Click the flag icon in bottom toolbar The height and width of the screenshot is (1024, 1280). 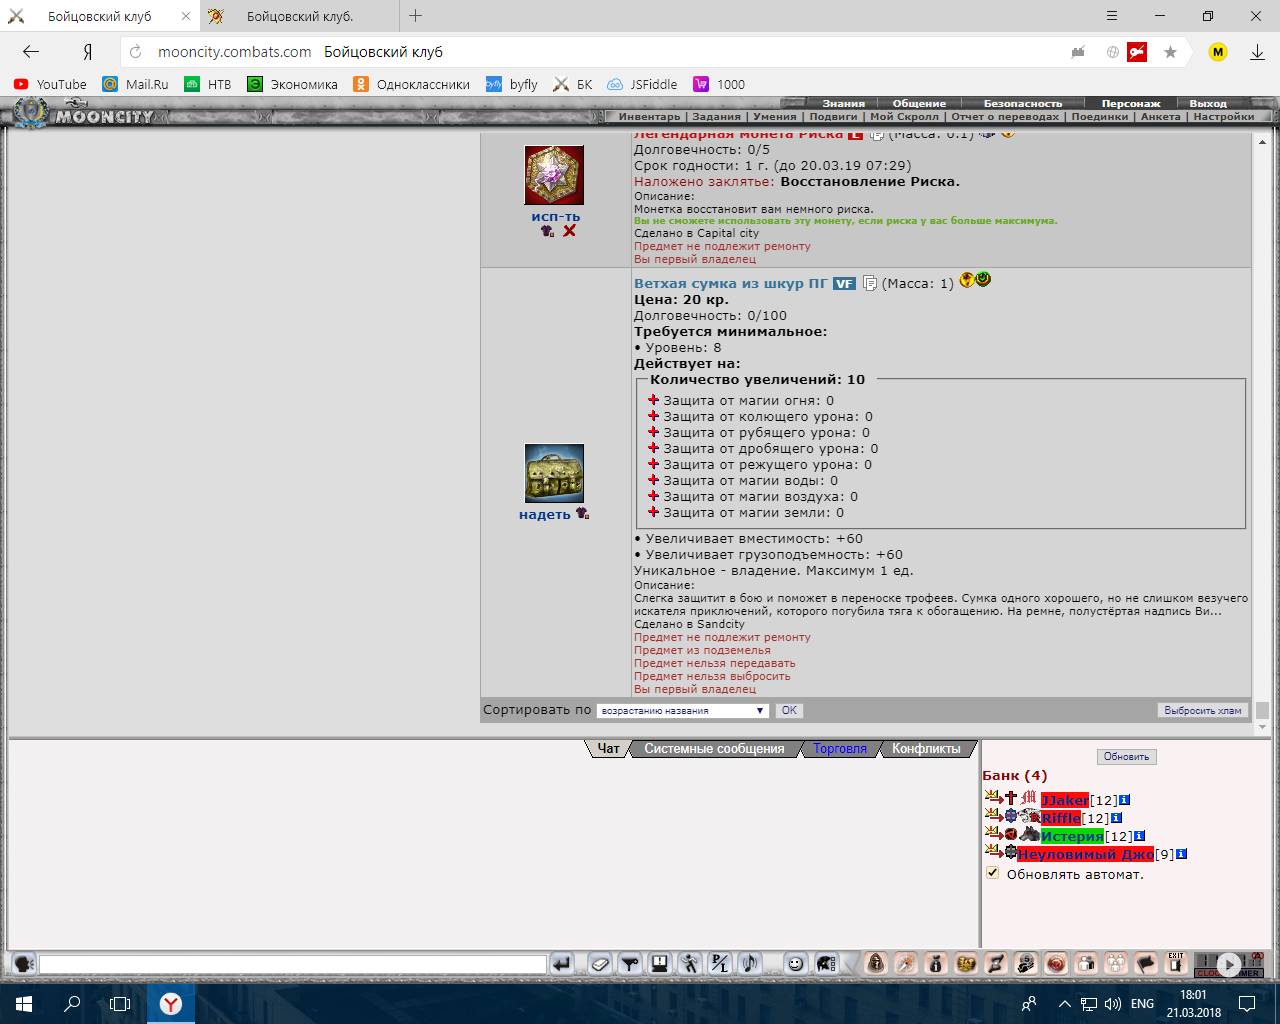[x=1146, y=964]
